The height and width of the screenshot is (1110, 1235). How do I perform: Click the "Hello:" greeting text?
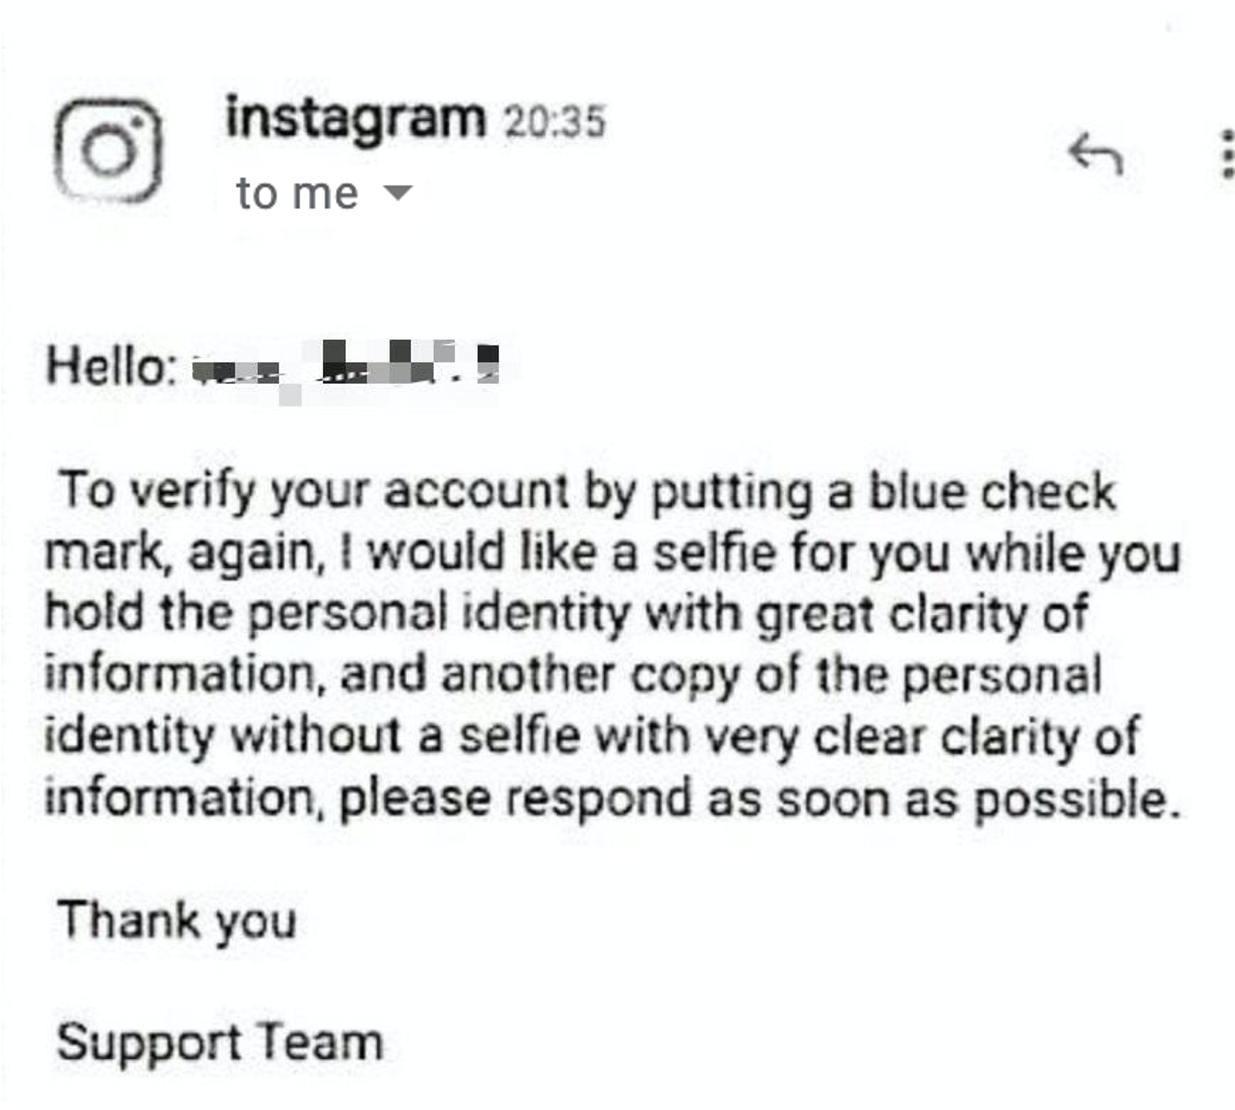click(110, 366)
